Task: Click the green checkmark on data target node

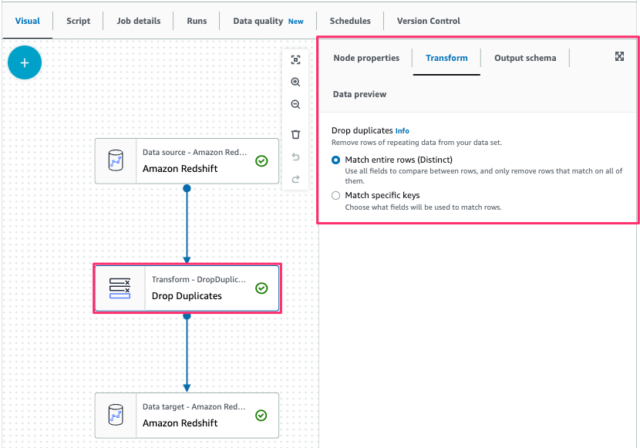Action: pyautogui.click(x=261, y=415)
